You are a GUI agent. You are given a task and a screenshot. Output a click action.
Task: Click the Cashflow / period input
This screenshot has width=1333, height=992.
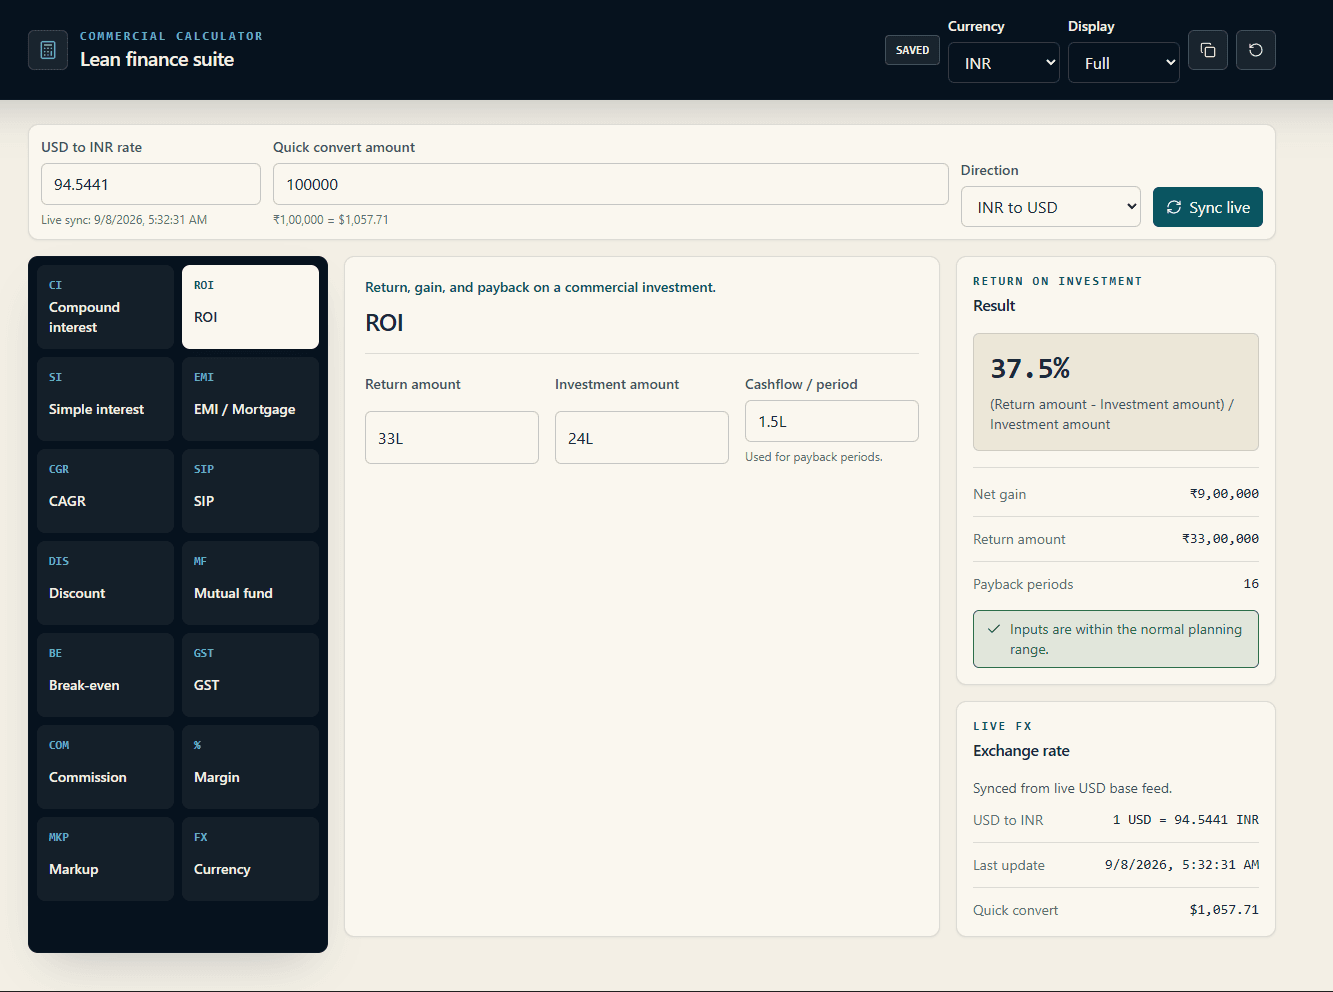(x=832, y=421)
